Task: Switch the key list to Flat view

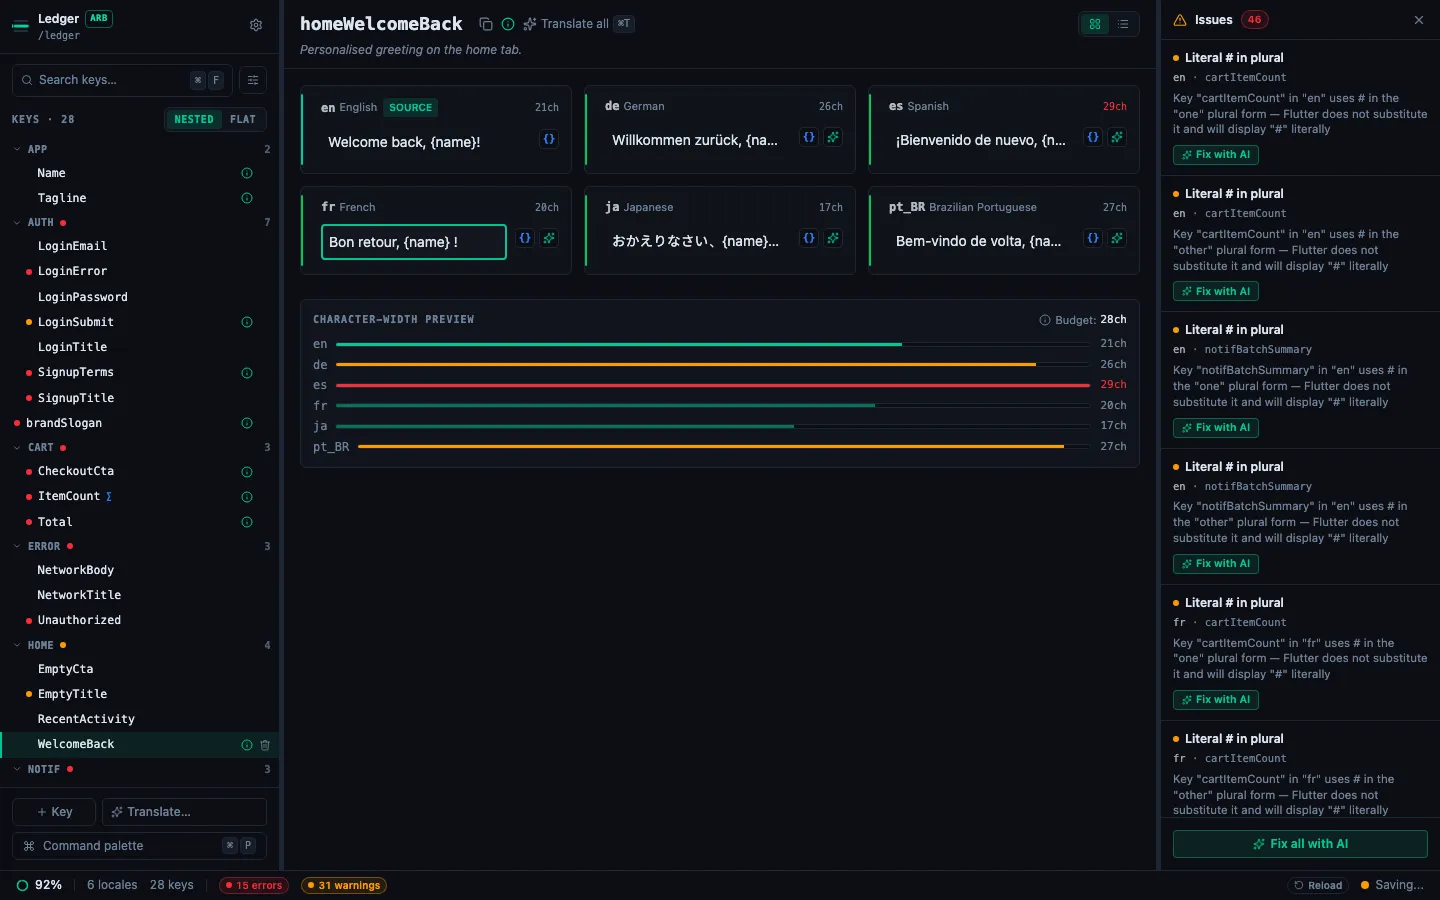Action: point(243,119)
